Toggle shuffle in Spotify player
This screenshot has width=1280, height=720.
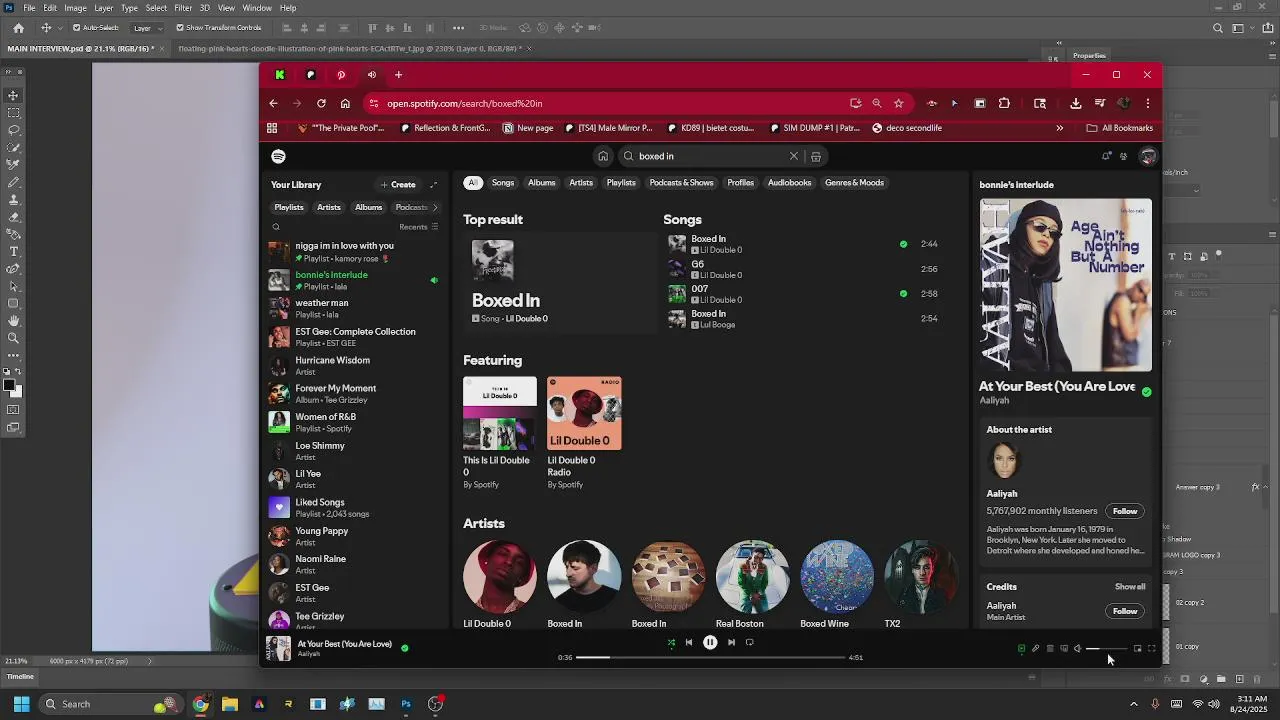click(x=671, y=642)
